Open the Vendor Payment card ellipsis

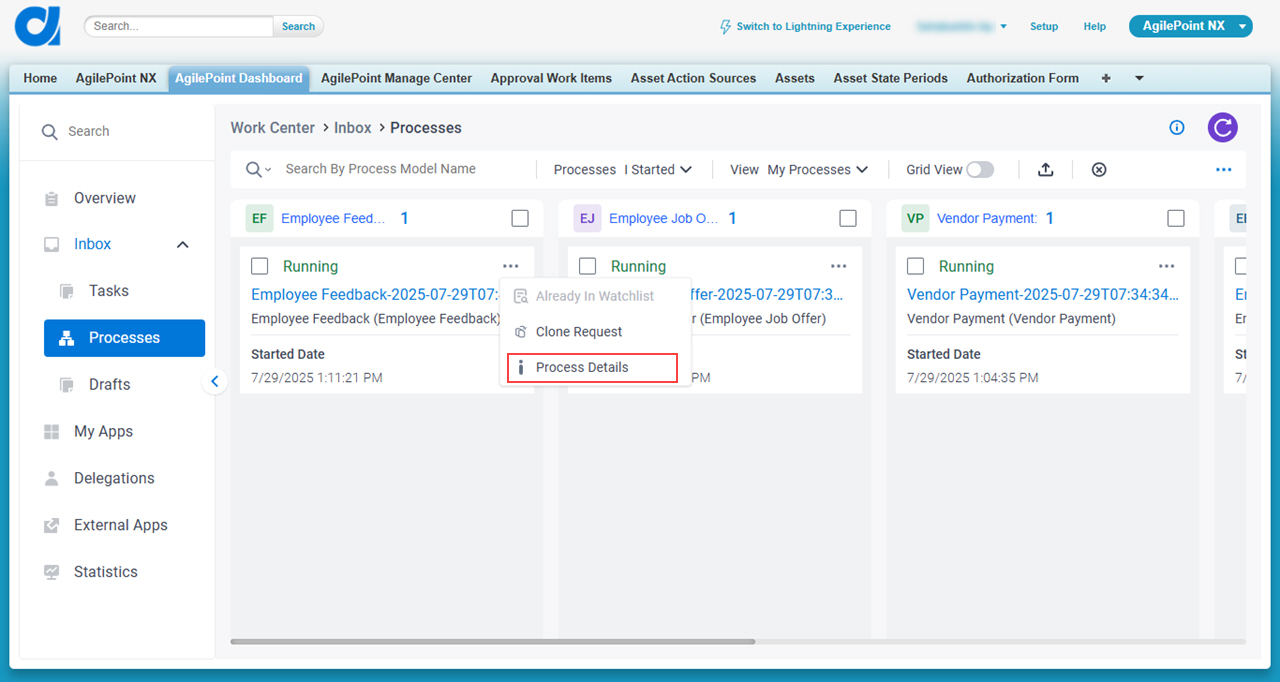pyautogui.click(x=1167, y=266)
